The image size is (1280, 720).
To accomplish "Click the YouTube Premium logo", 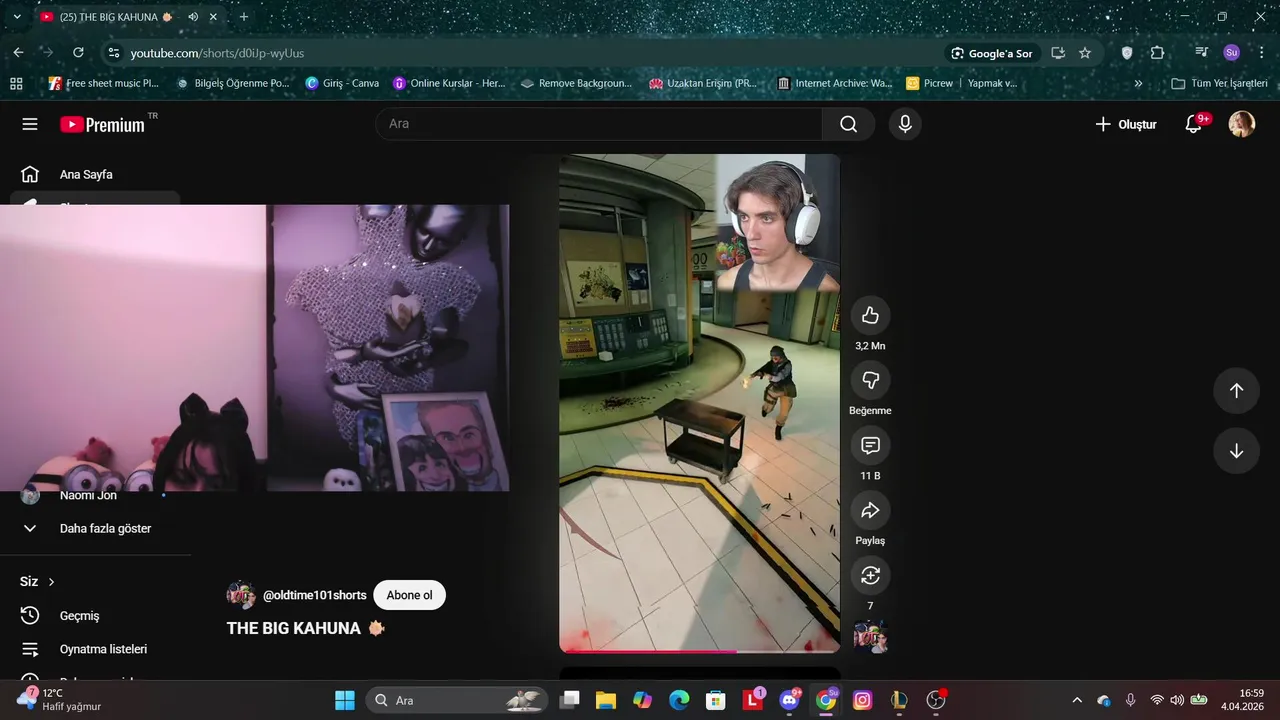I will (103, 124).
